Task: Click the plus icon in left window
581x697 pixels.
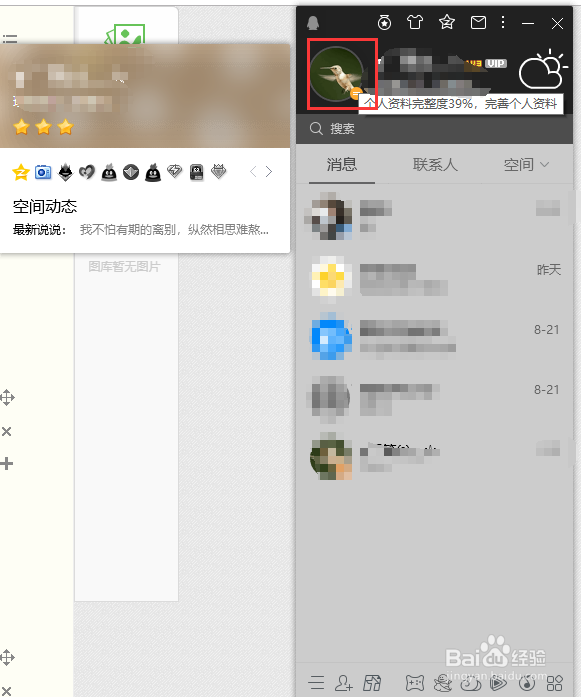Action: 6,464
